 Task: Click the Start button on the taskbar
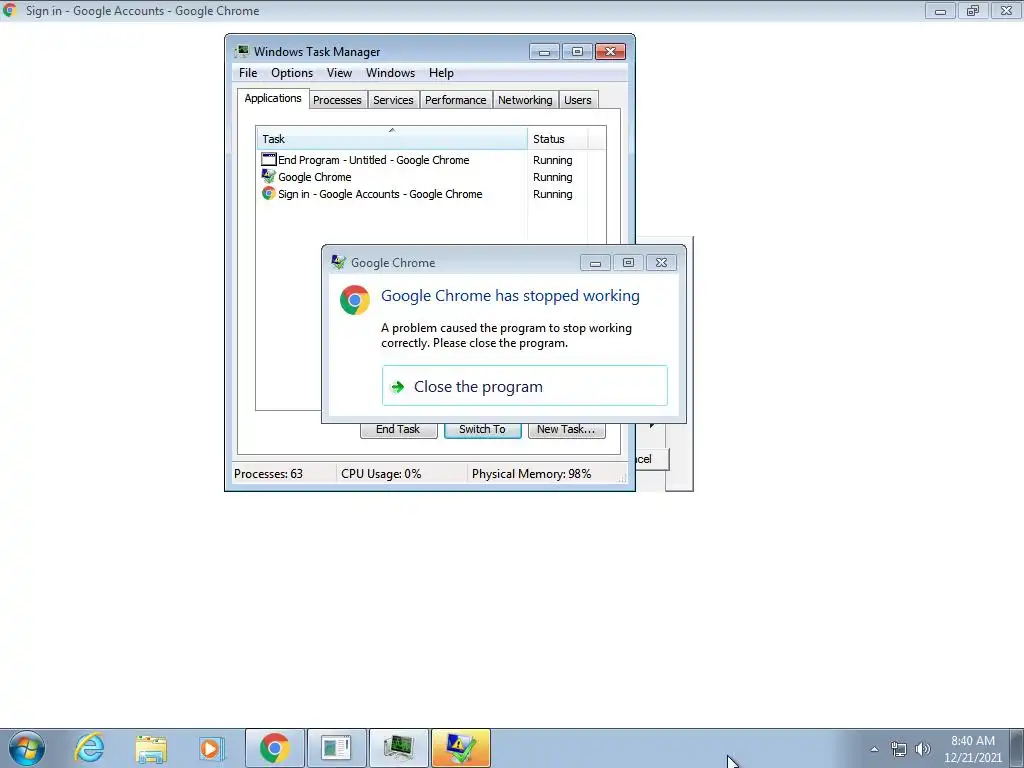(26, 748)
